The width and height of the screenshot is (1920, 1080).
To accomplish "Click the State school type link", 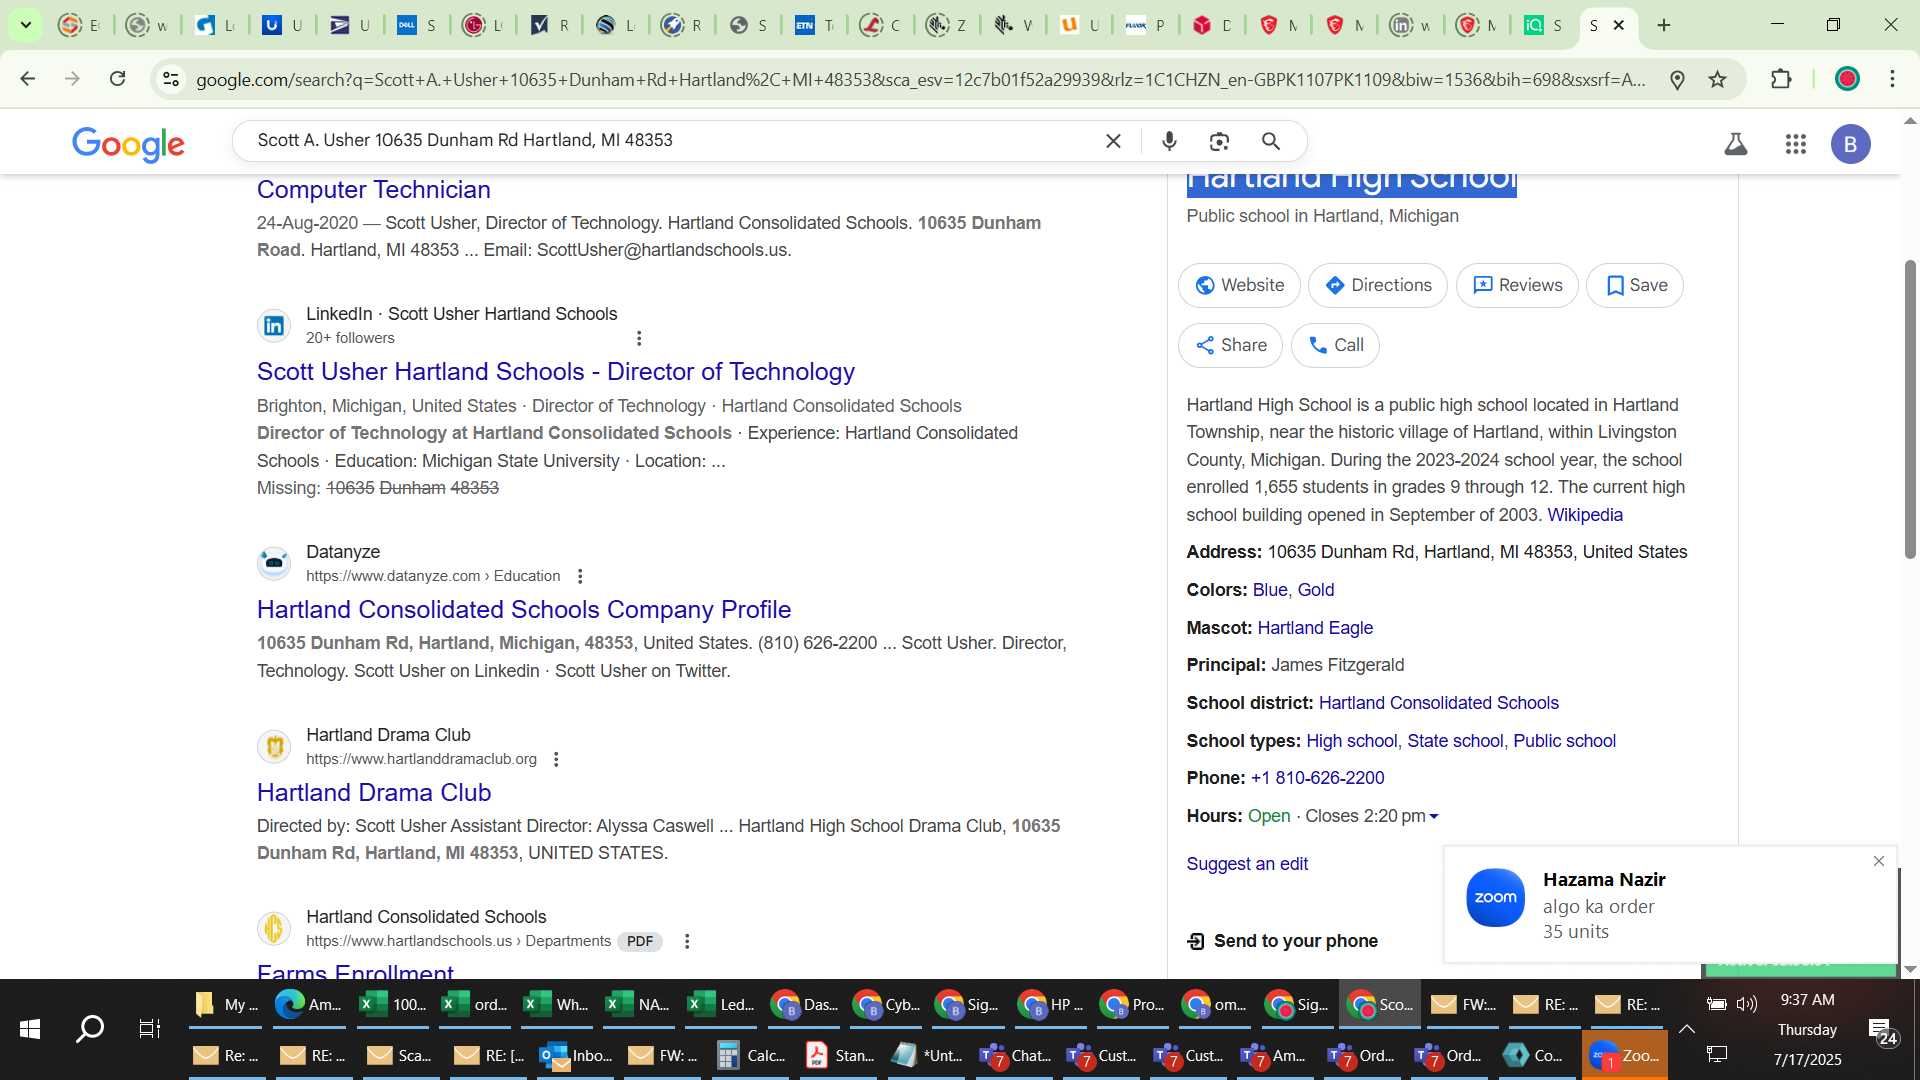I will click(1455, 741).
